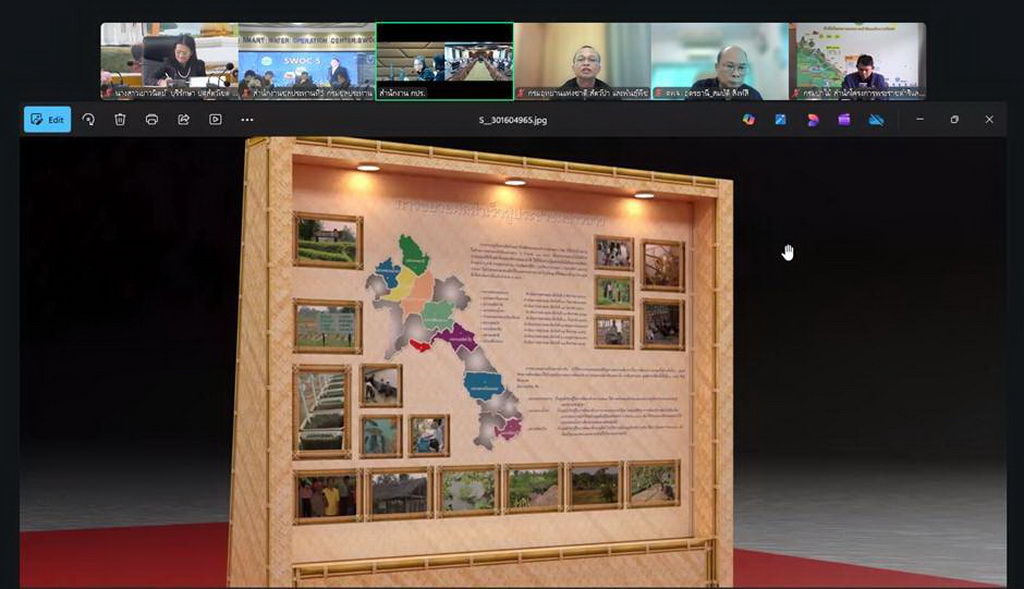Start the slideshow from the toolbar

click(215, 119)
